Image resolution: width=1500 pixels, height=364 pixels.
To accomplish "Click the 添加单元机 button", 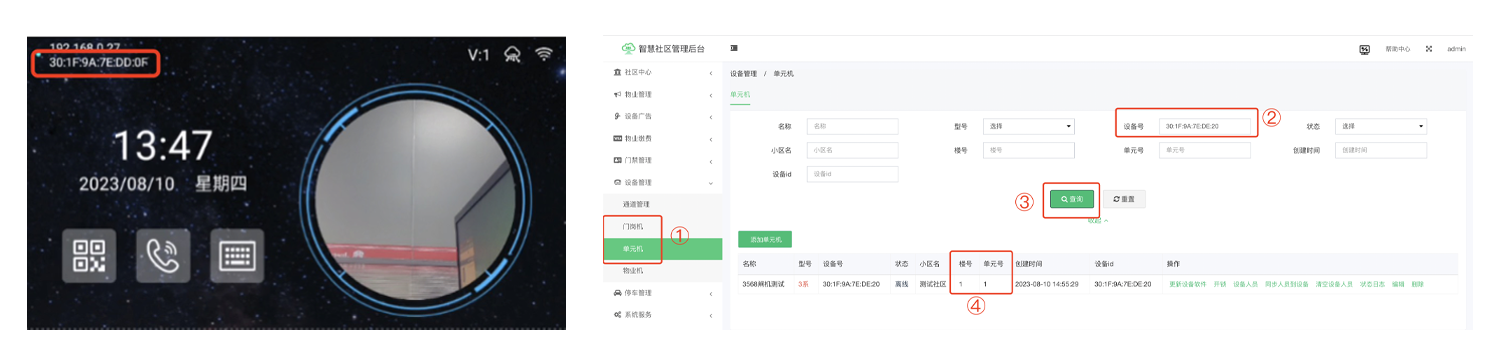I will coord(765,239).
